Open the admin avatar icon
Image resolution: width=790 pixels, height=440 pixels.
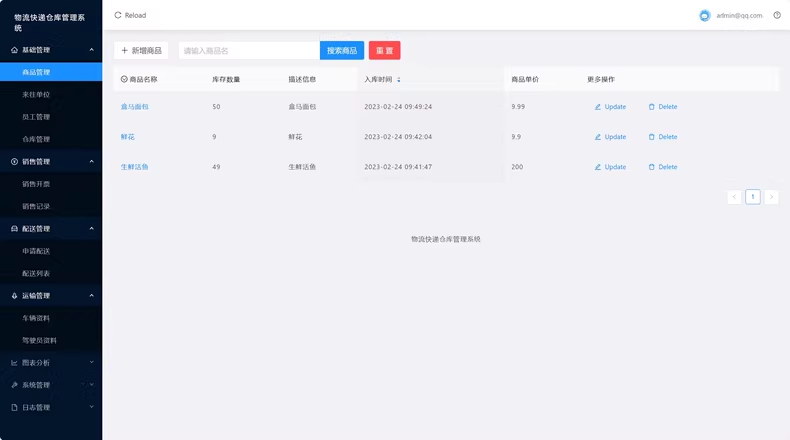point(704,16)
